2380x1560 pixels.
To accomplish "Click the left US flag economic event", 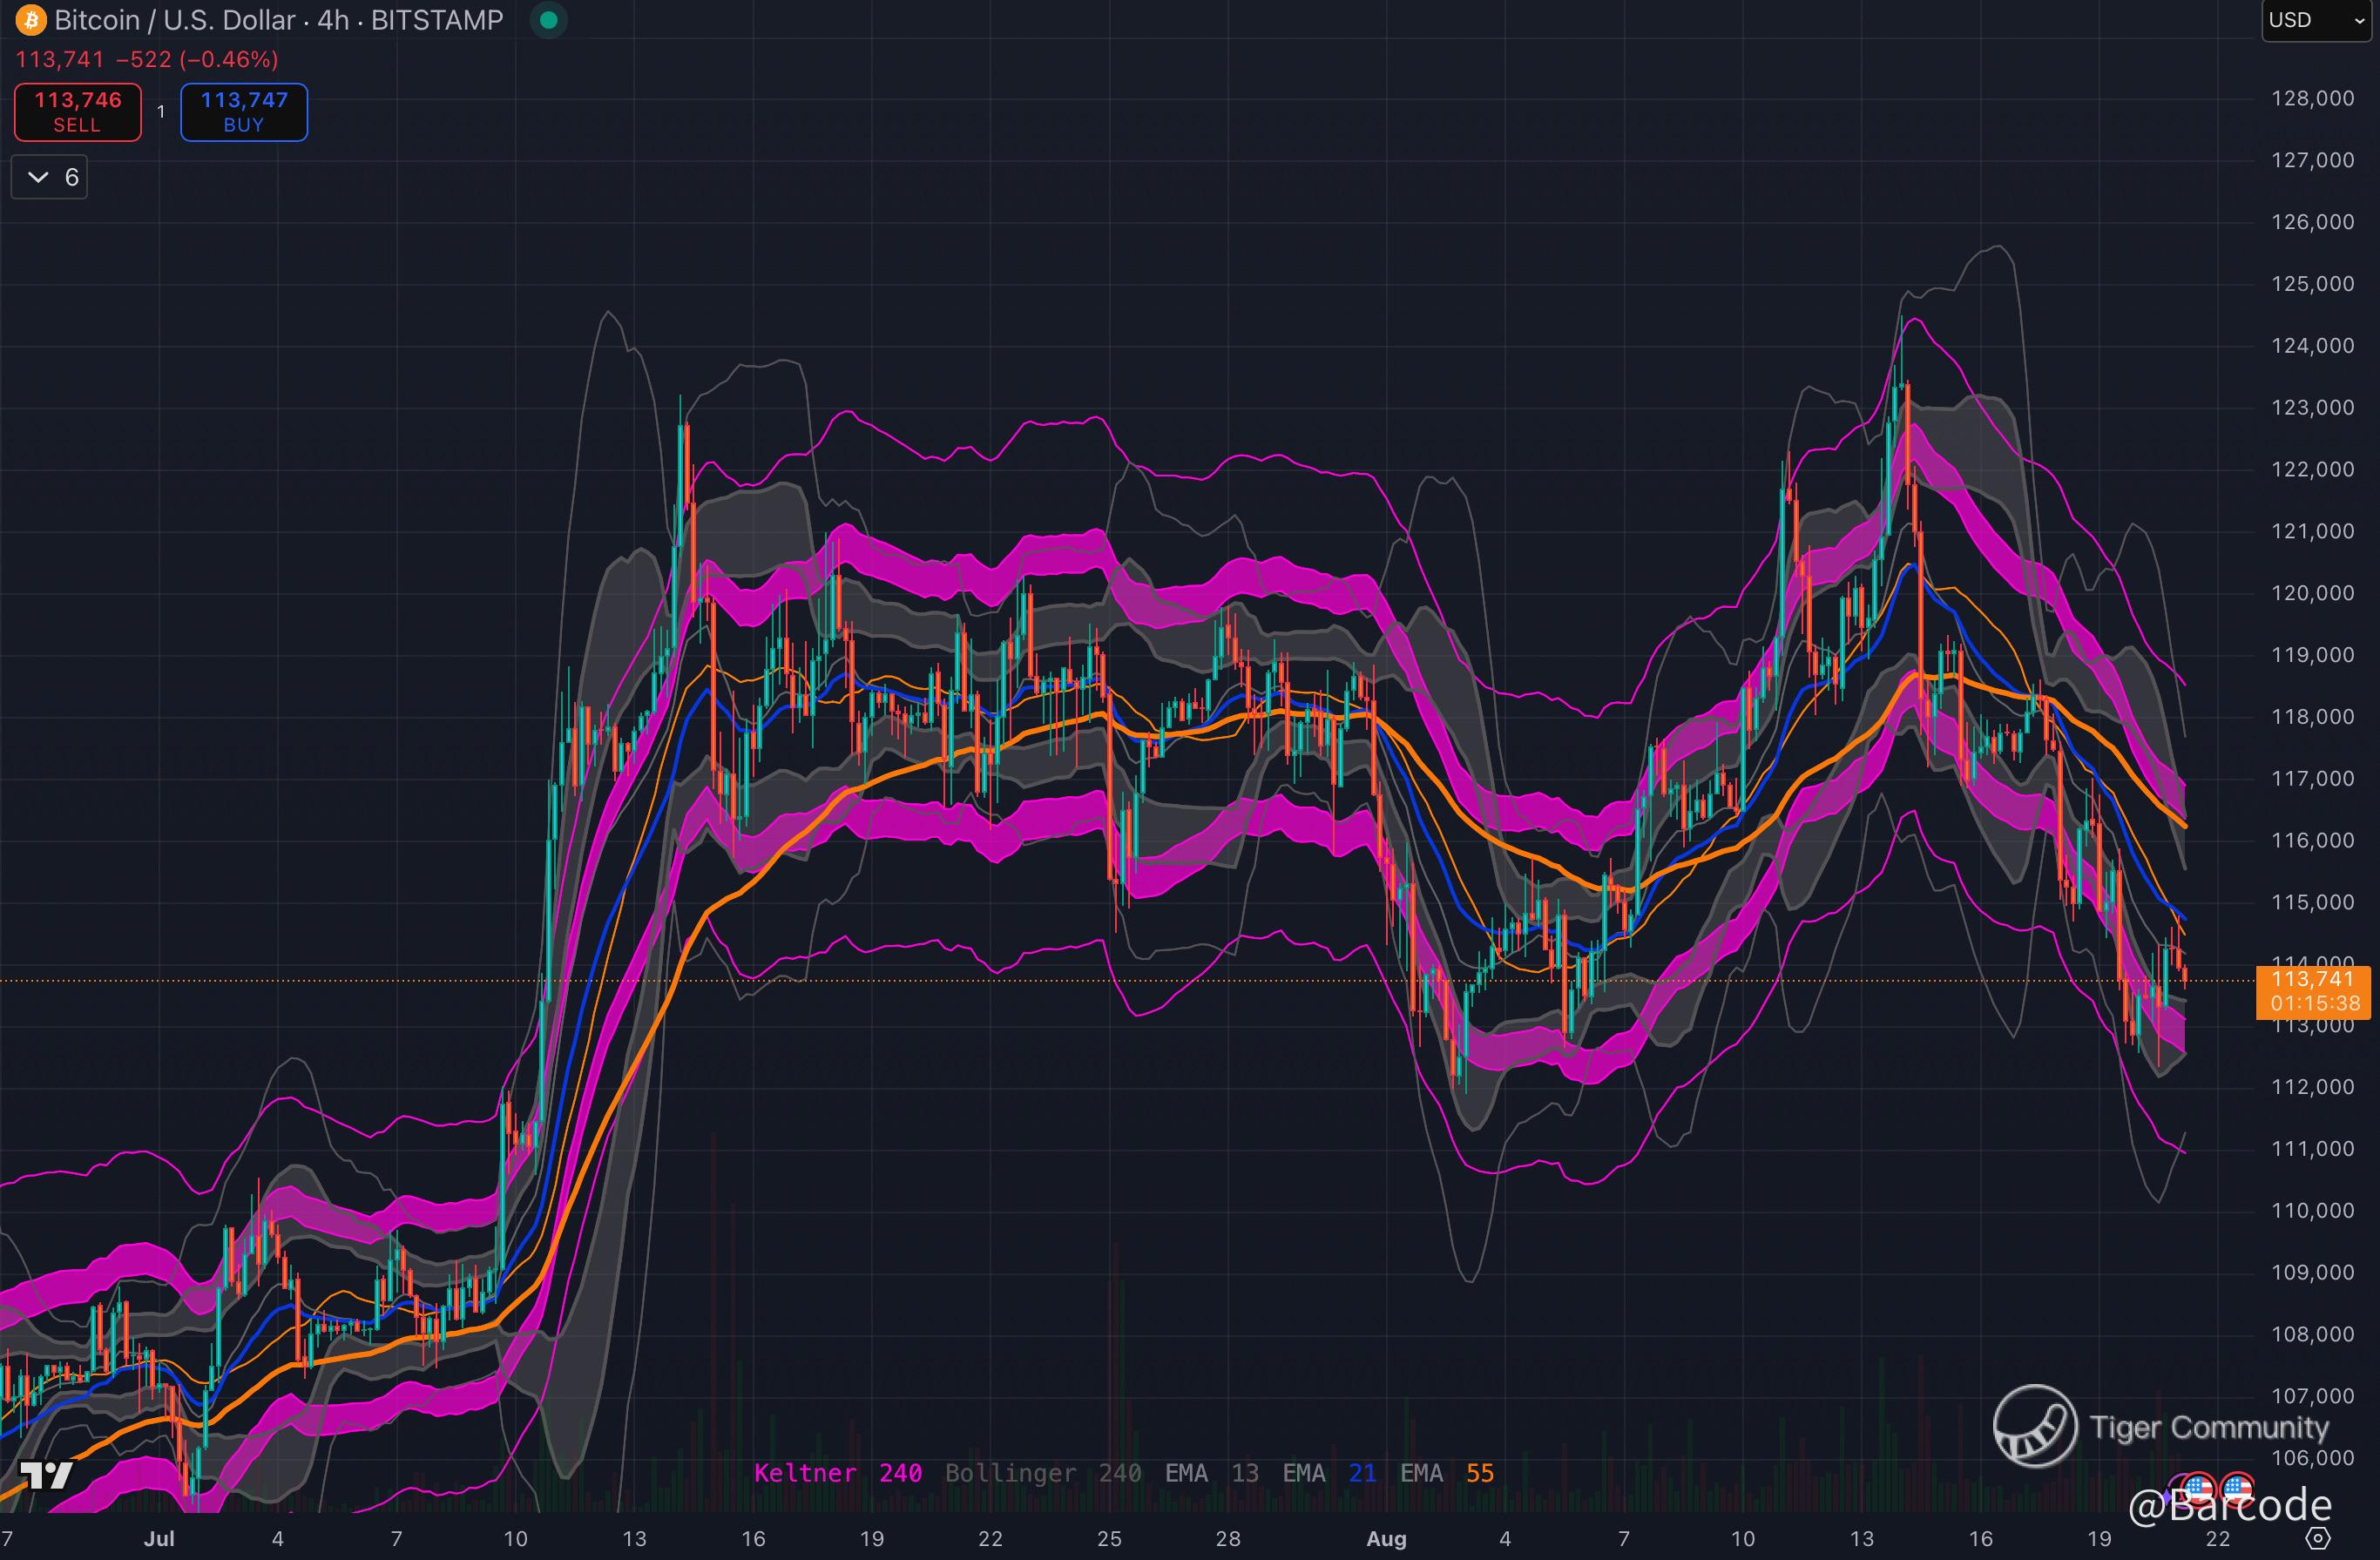I will pyautogui.click(x=2200, y=1488).
